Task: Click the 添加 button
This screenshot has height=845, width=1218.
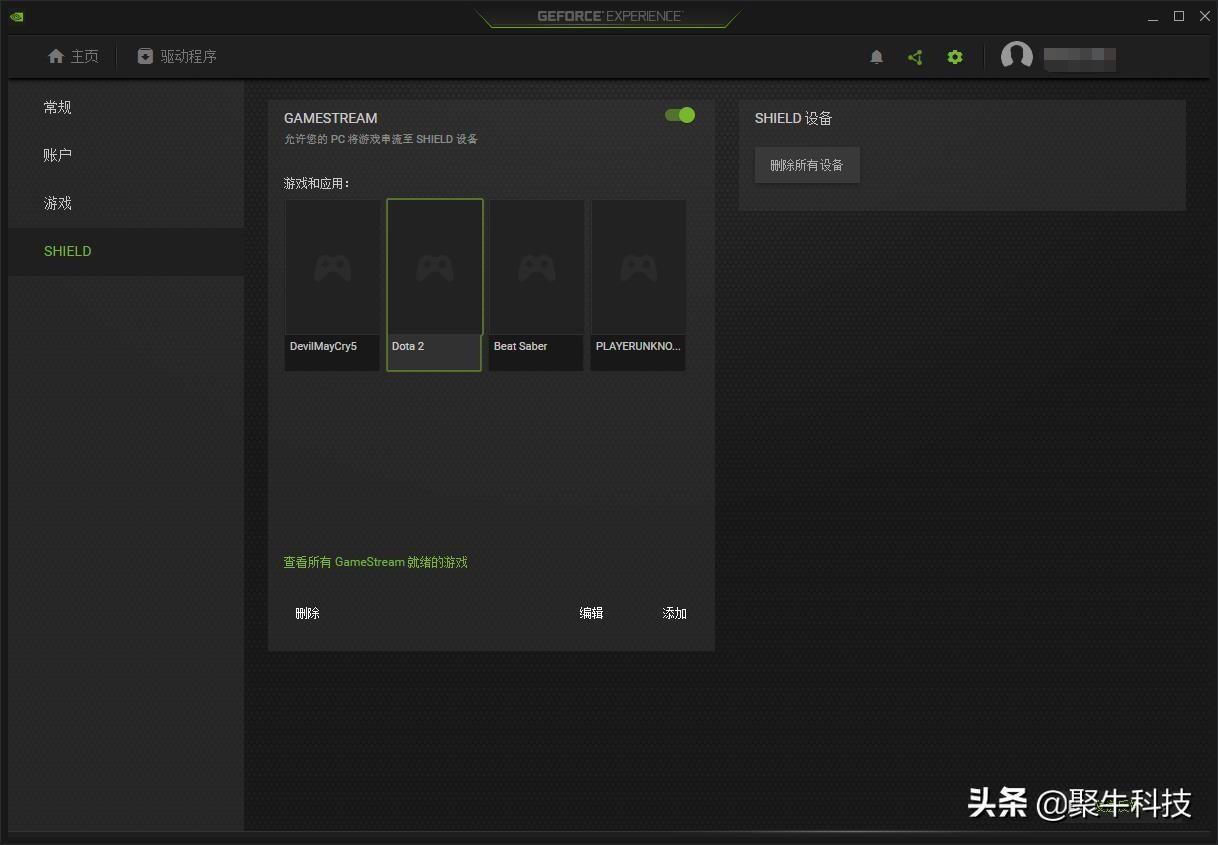Action: [x=675, y=613]
